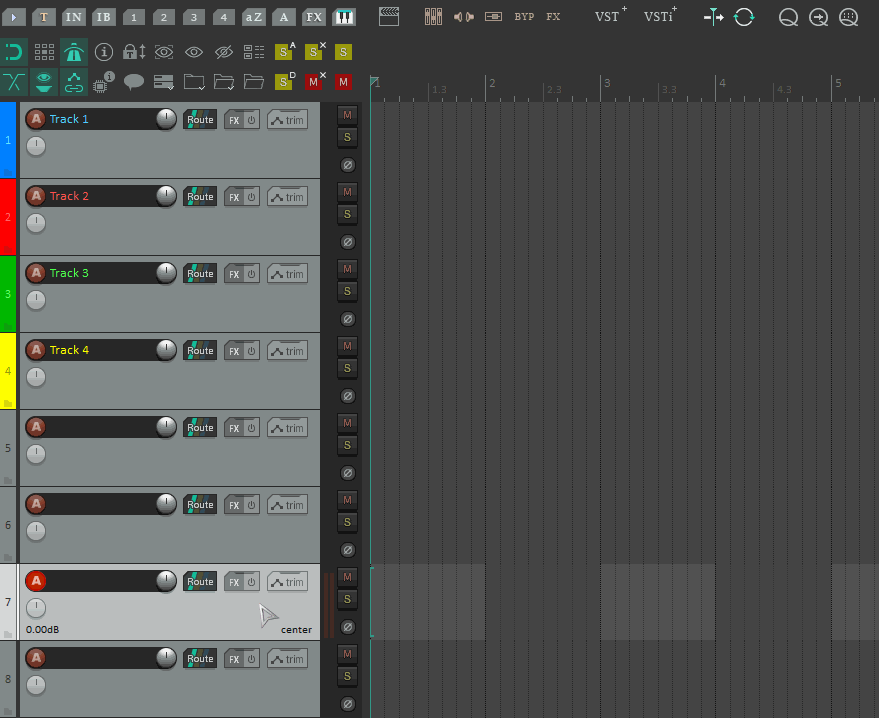
Task: Click the track 7 volume knob
Action: point(166,581)
